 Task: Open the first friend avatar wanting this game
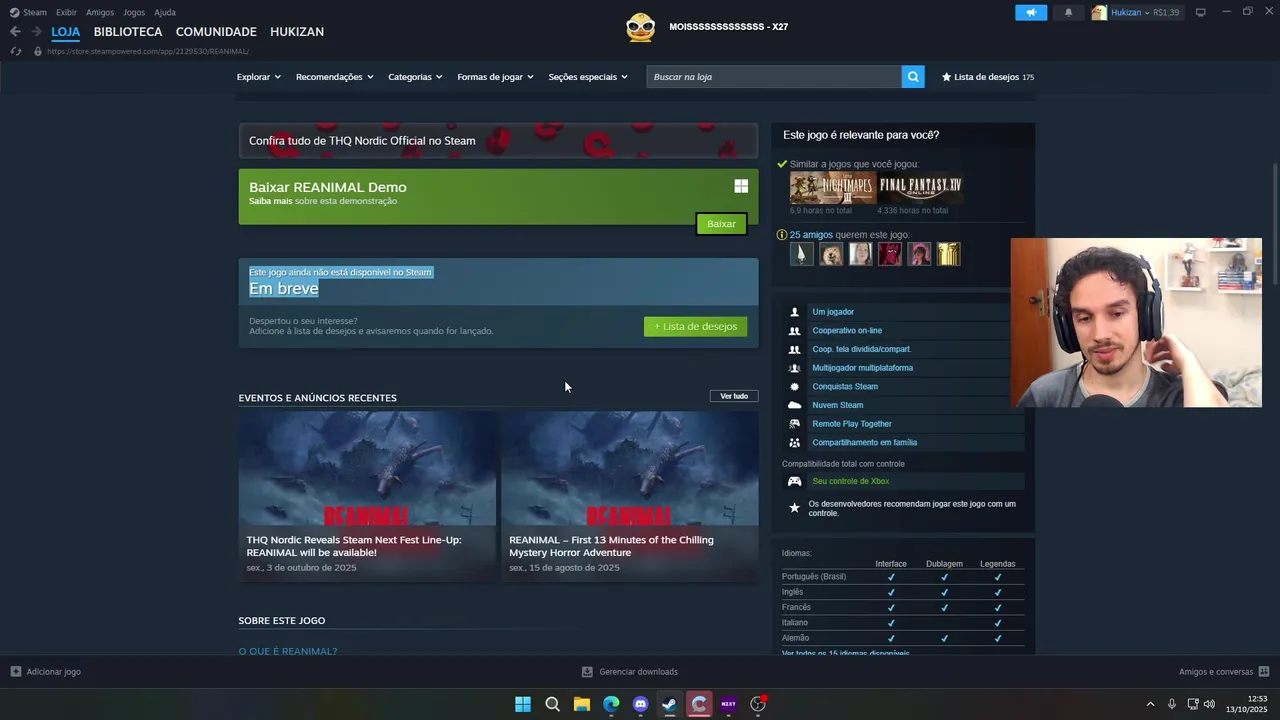(801, 254)
